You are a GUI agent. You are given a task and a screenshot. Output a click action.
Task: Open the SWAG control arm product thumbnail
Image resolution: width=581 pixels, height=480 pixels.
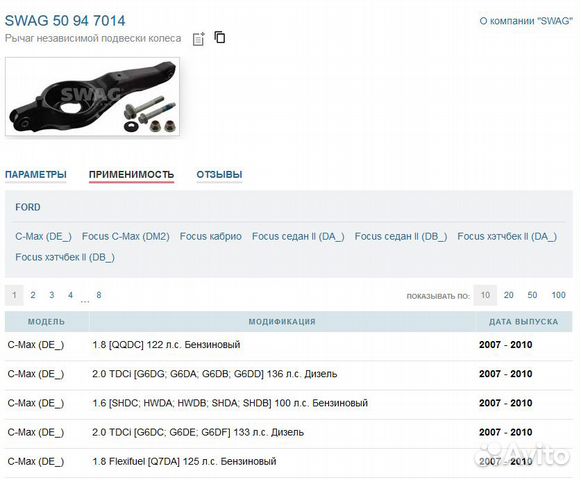92,96
